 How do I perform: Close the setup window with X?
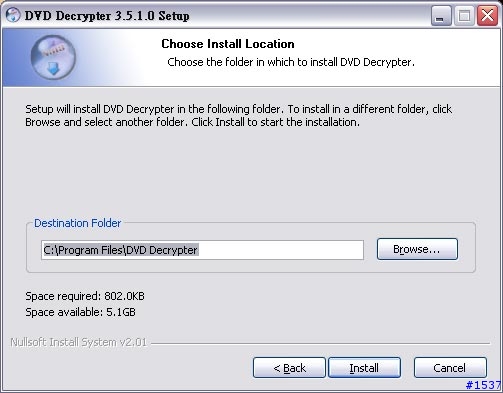click(x=487, y=16)
